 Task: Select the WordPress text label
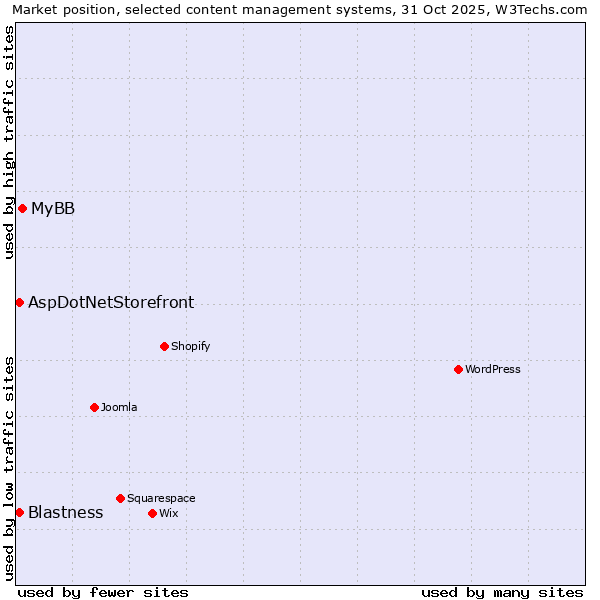[x=493, y=369]
